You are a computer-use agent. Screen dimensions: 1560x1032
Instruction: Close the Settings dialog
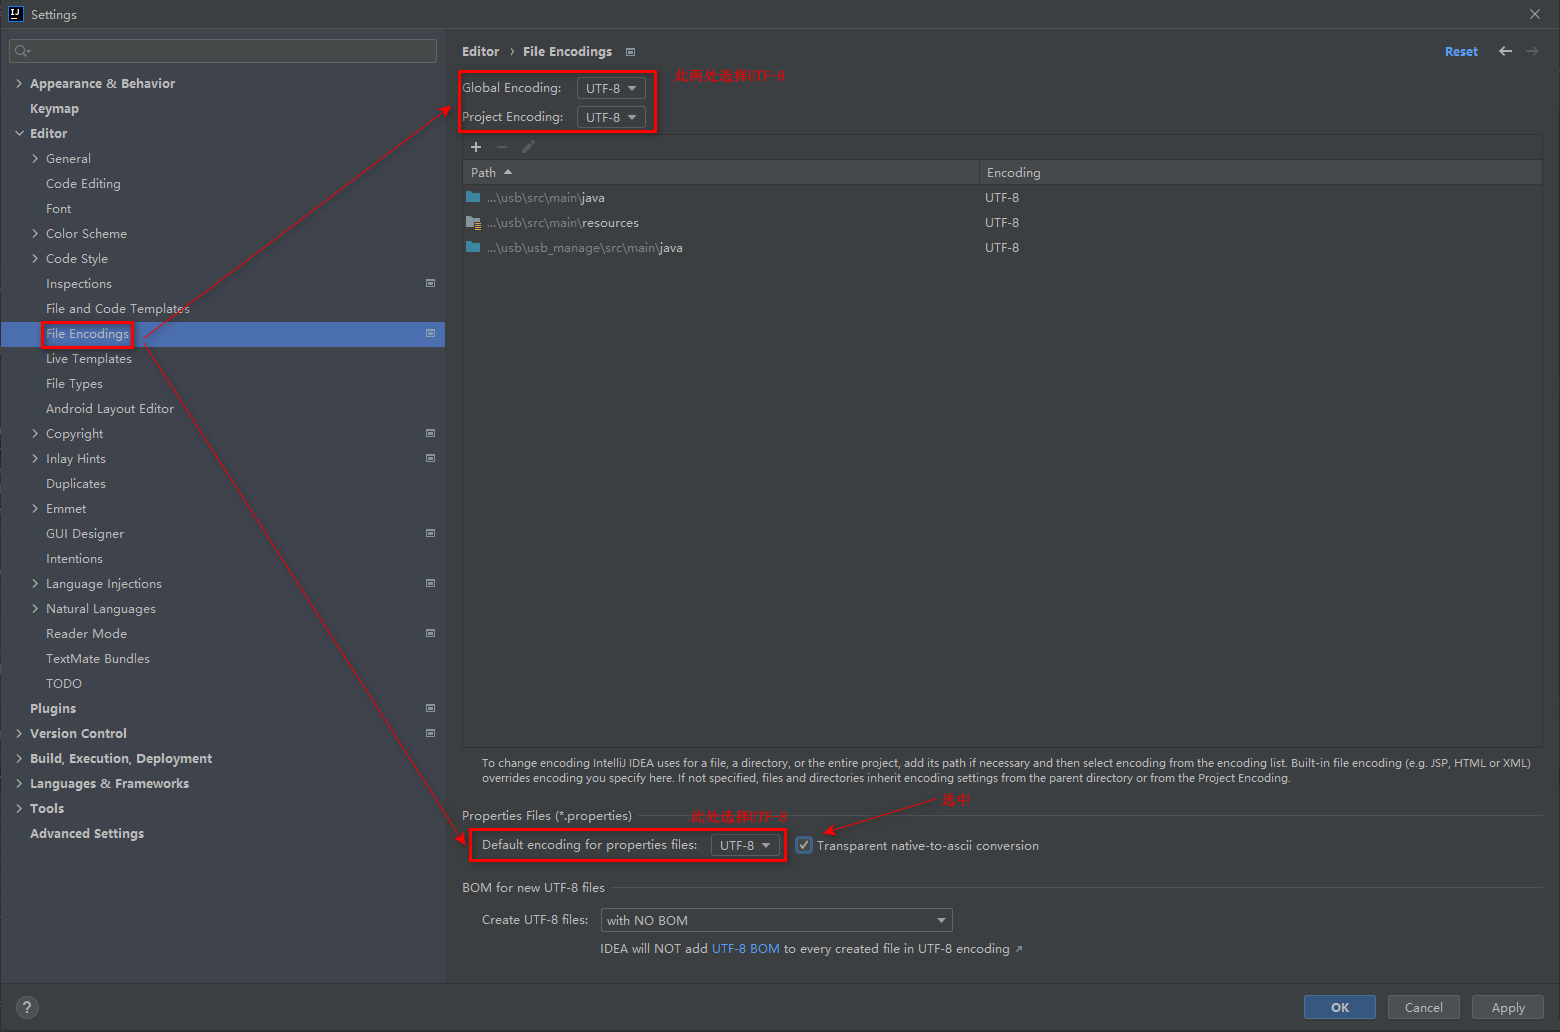[1535, 14]
